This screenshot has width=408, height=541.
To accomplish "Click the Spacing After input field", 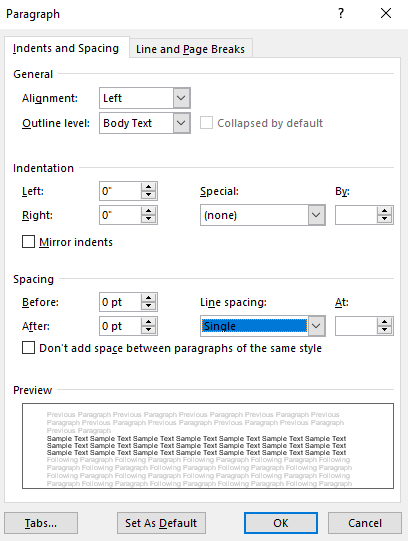I will tap(120, 326).
